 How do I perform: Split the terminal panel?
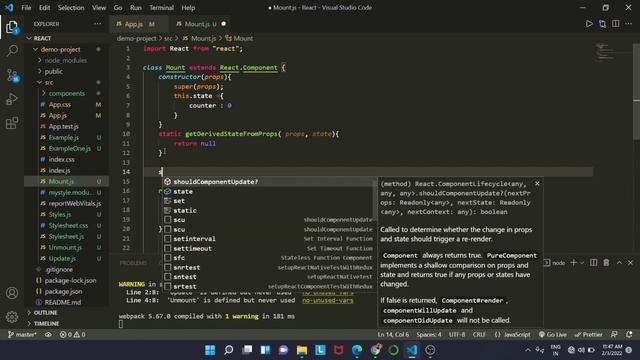(594, 263)
